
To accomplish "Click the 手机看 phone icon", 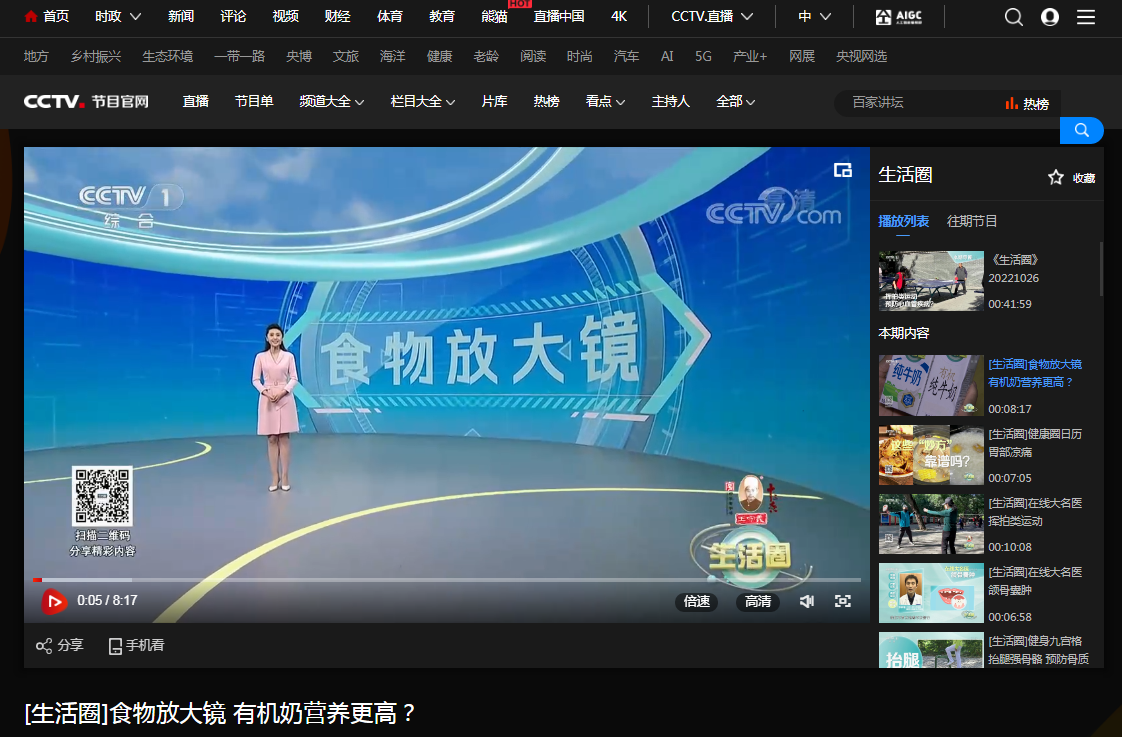I will pos(114,646).
